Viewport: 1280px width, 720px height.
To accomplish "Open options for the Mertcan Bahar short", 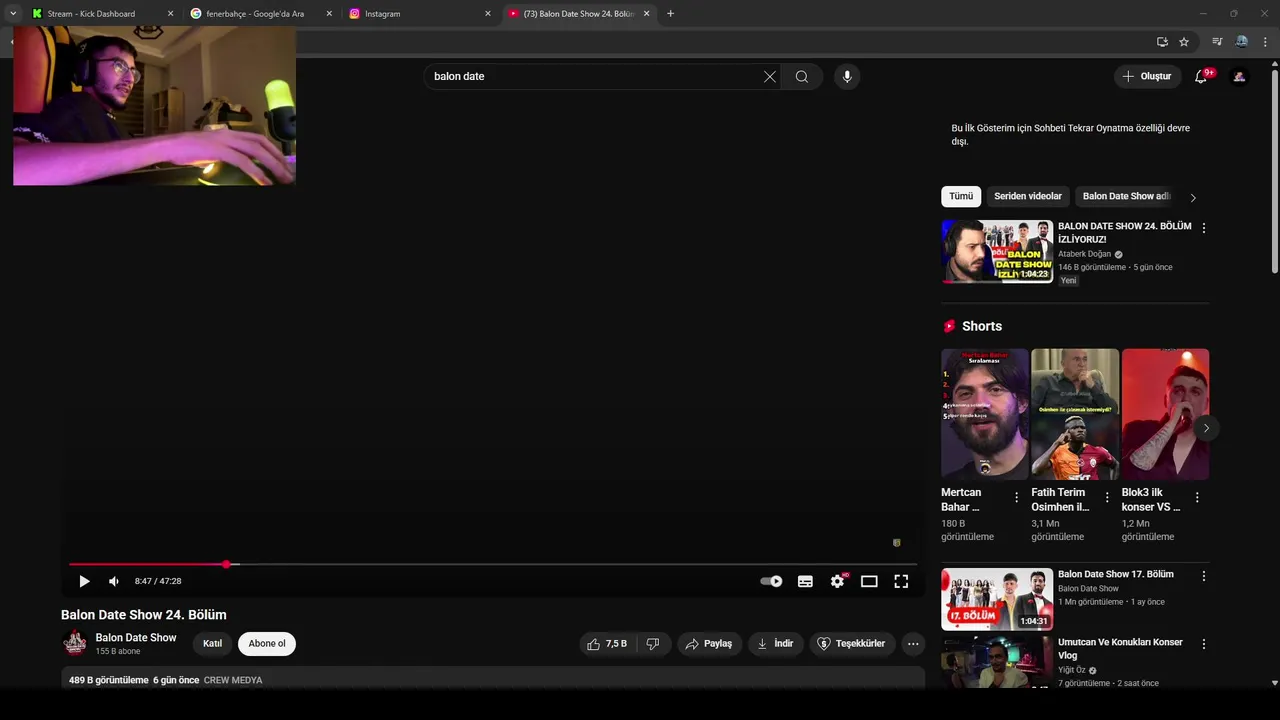I will [1017, 497].
